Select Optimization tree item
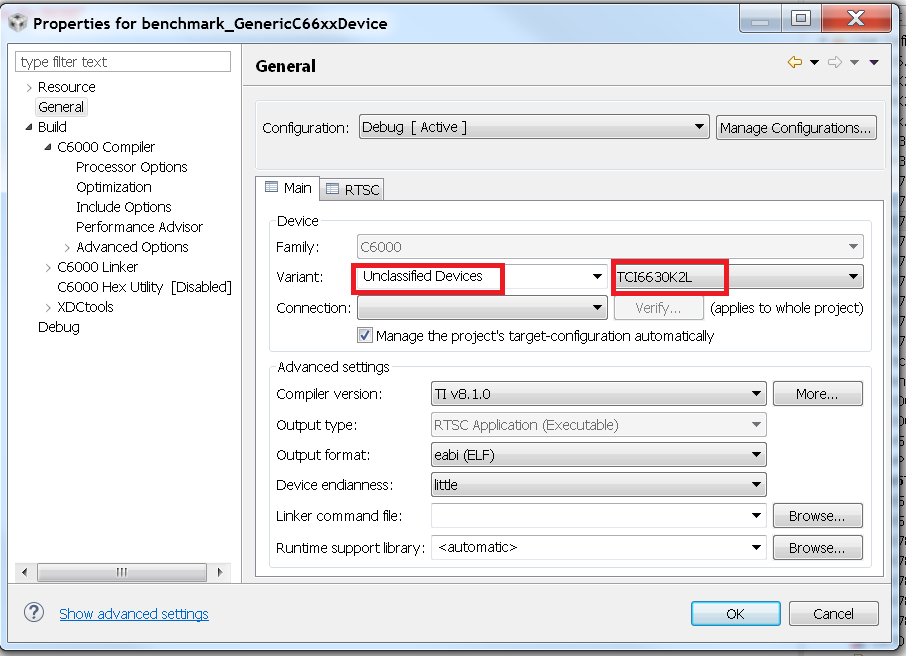 [x=114, y=187]
